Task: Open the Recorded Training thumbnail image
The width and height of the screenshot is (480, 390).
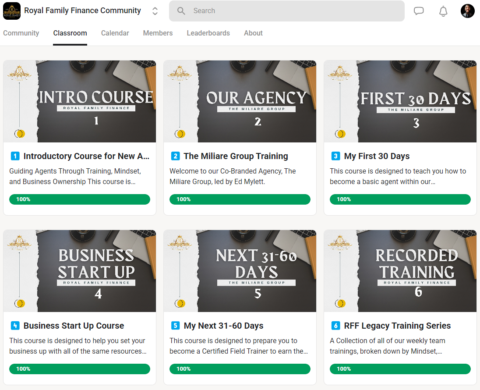Action: [x=400, y=271]
